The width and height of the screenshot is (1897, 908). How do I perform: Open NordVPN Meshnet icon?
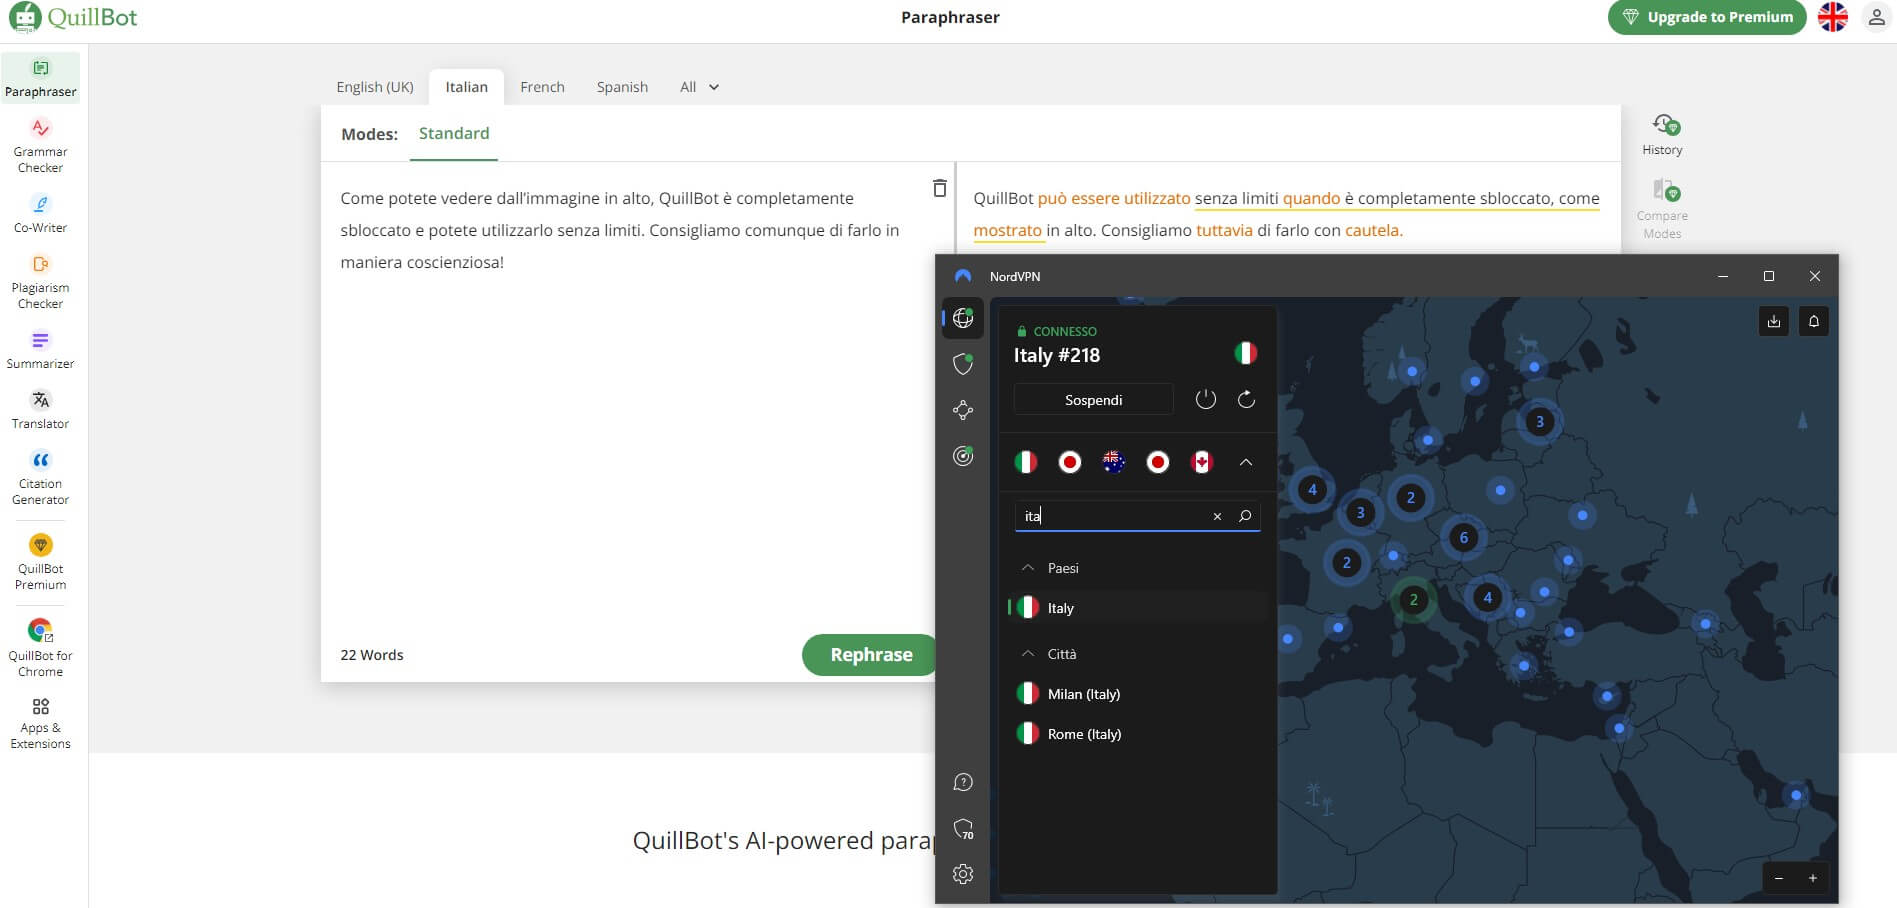click(x=963, y=410)
